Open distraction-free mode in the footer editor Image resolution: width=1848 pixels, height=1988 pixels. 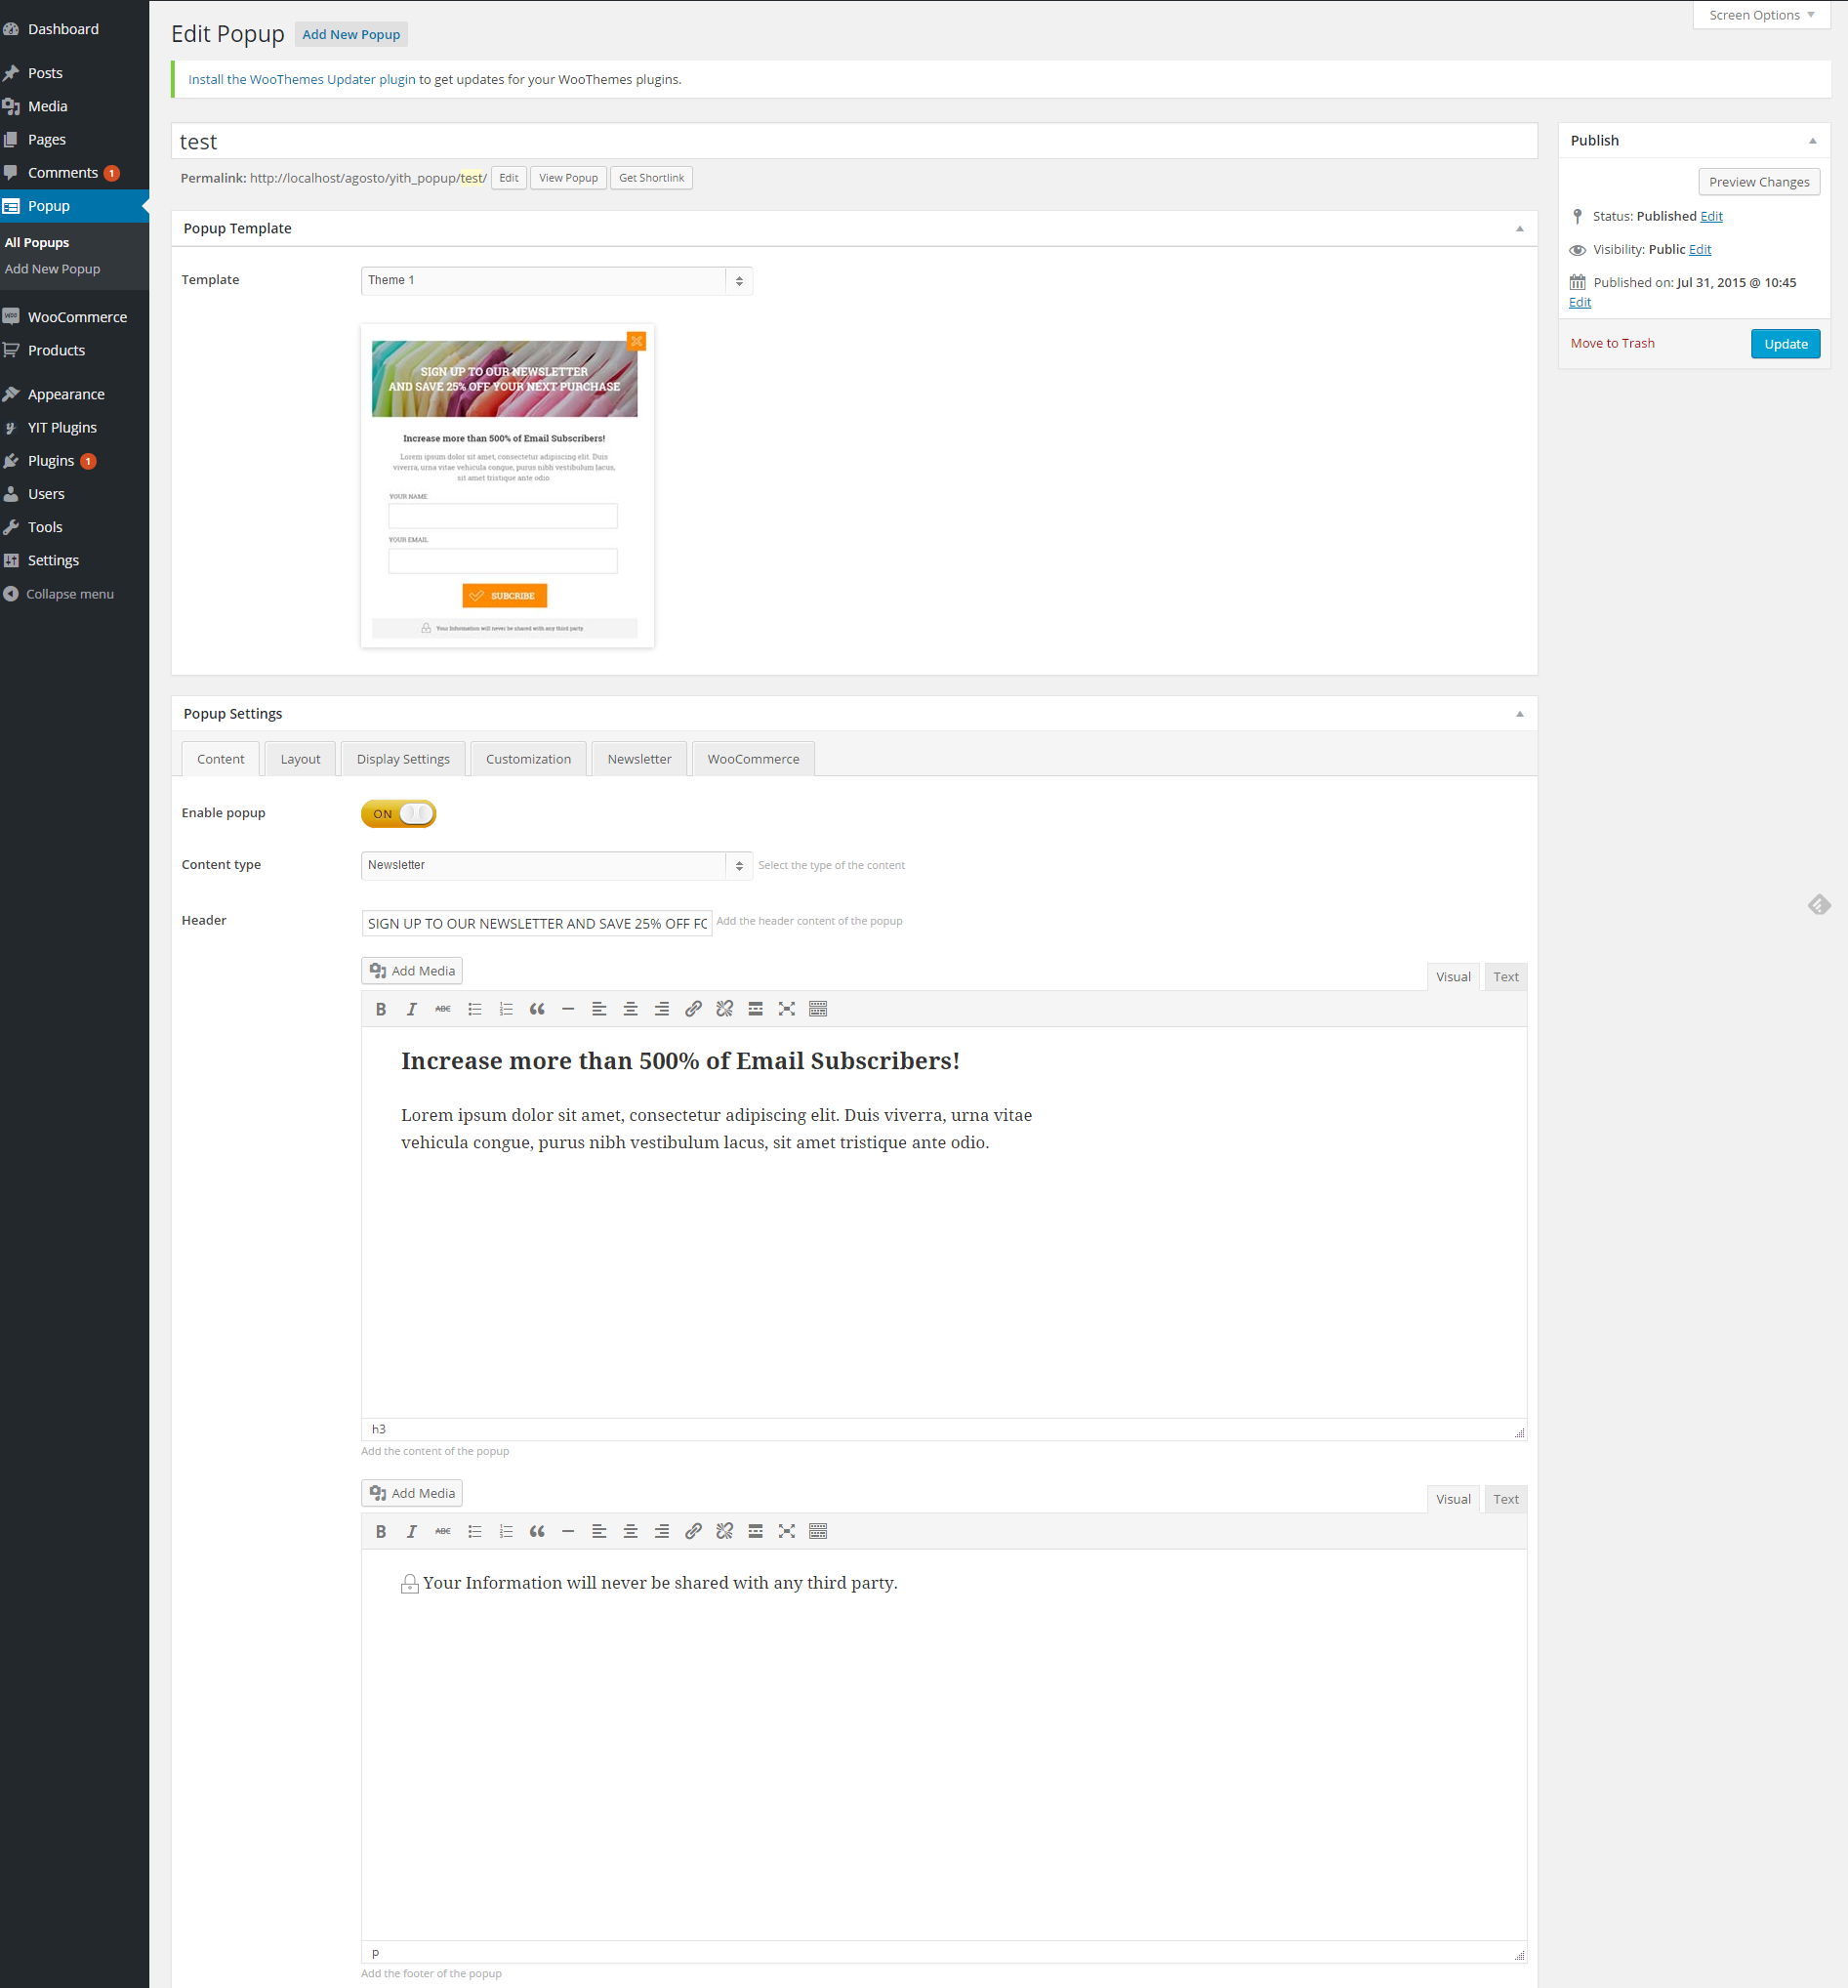[787, 1531]
